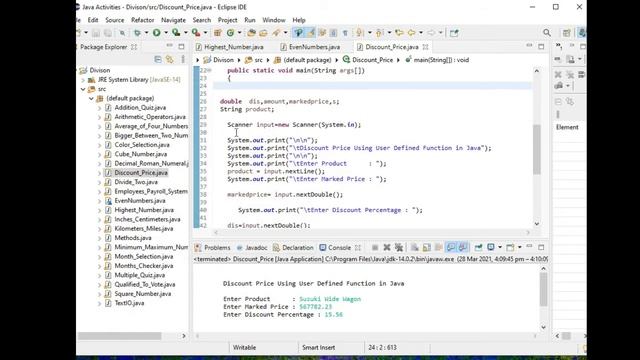The width and height of the screenshot is (640, 360).
Task: Minimize the Package Explorer panel
Action: tap(169, 46)
